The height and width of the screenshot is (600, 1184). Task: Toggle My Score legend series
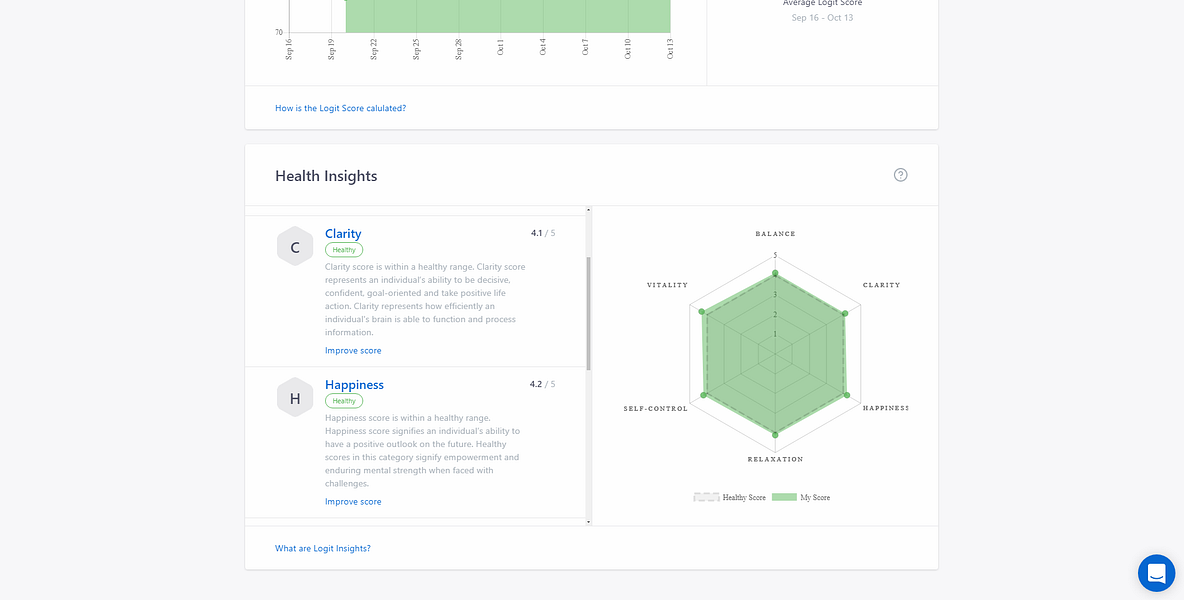pyautogui.click(x=801, y=497)
